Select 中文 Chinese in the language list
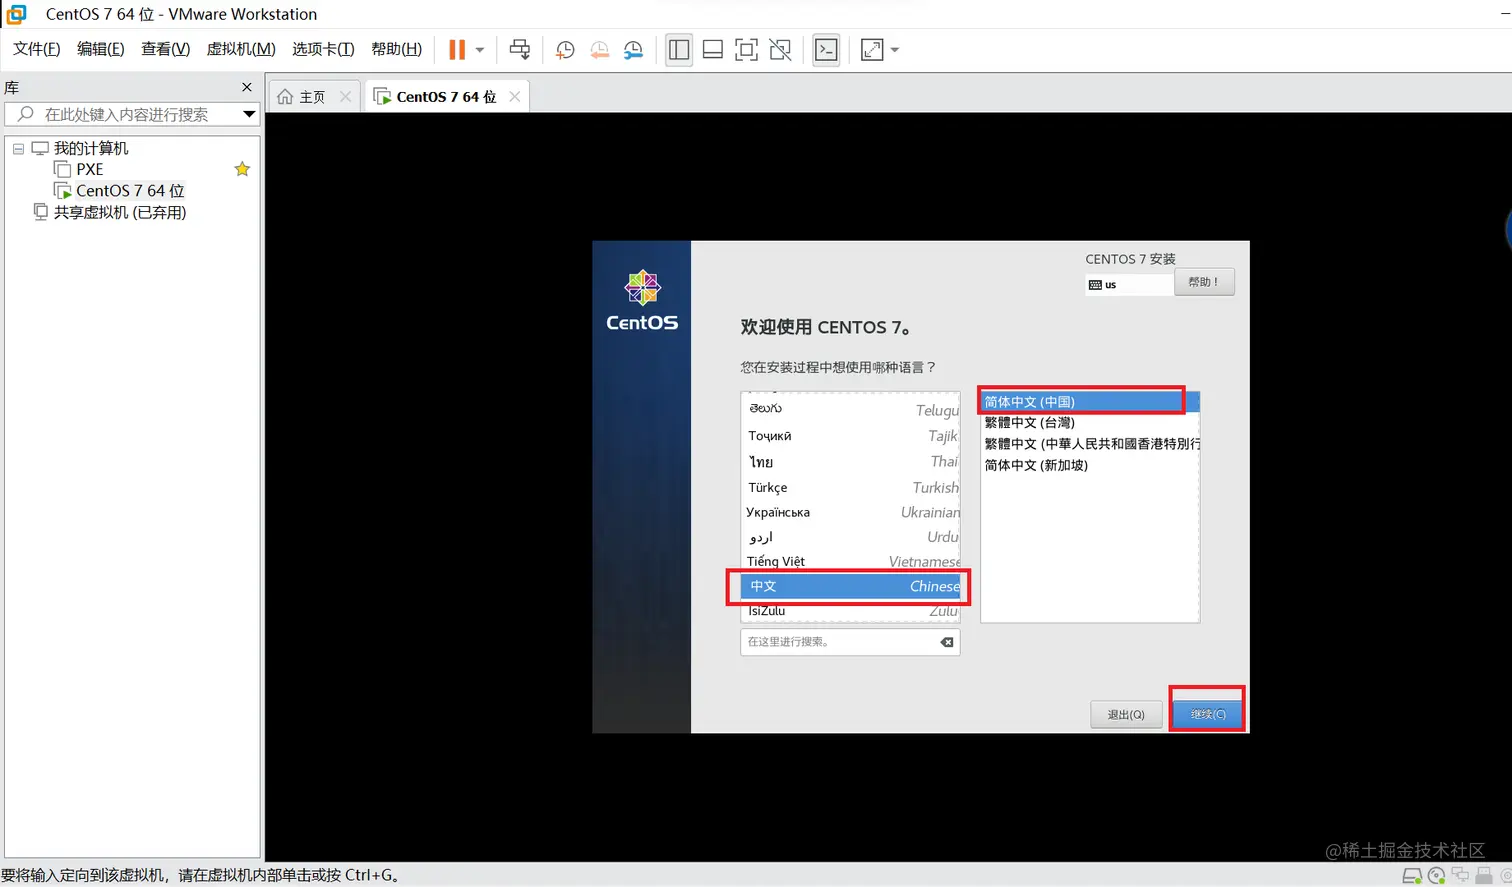This screenshot has width=1512, height=887. [851, 586]
